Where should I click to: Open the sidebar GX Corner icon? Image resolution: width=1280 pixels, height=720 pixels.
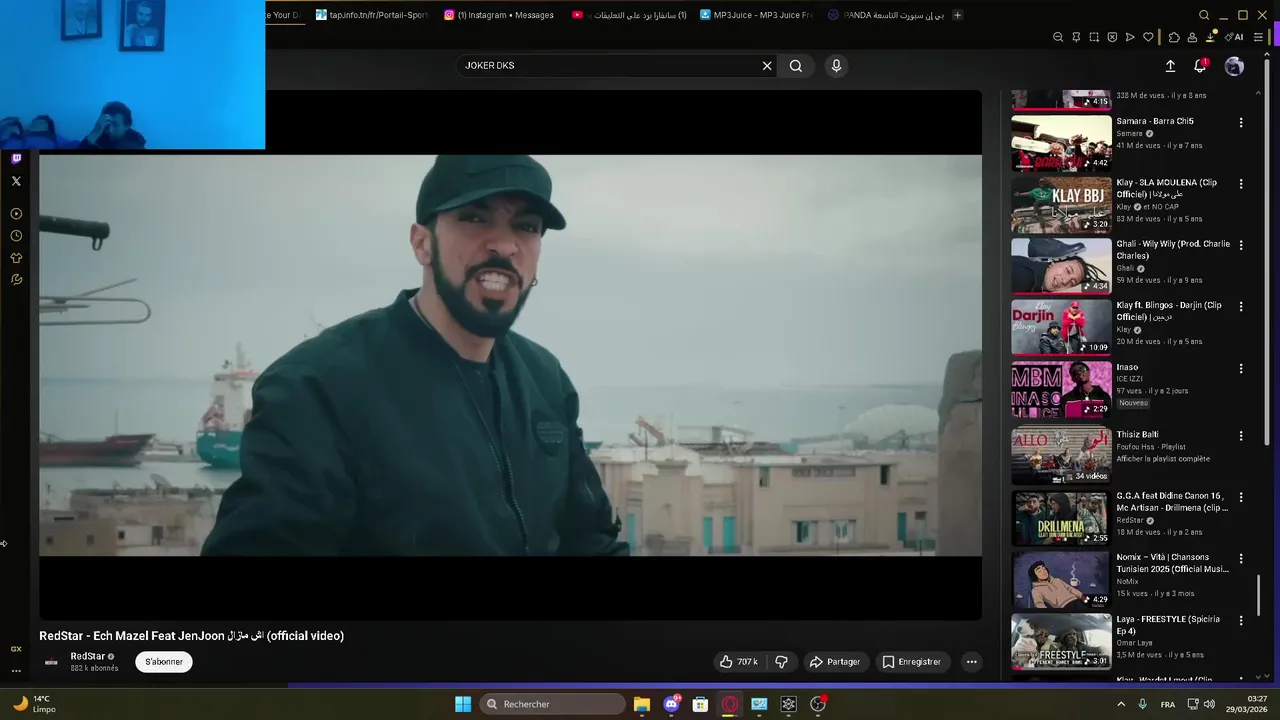(x=16, y=649)
